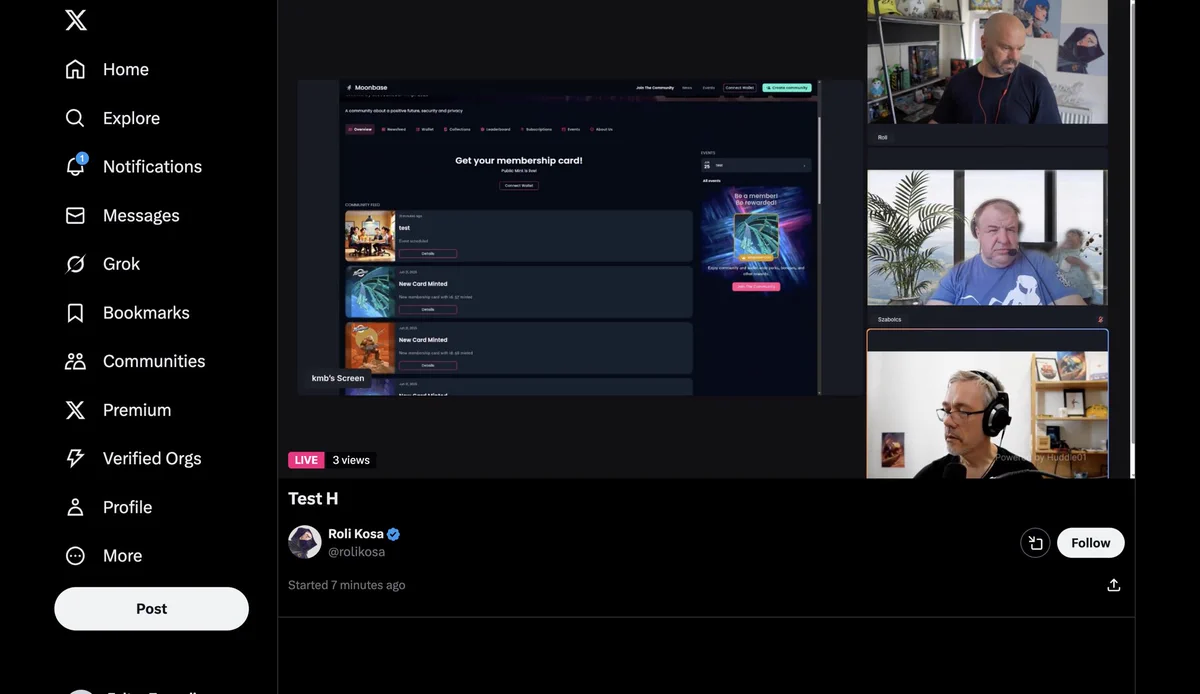Click Roli Kosa profile avatar
Screen dimensions: 1200x694
pyautogui.click(x=305, y=542)
